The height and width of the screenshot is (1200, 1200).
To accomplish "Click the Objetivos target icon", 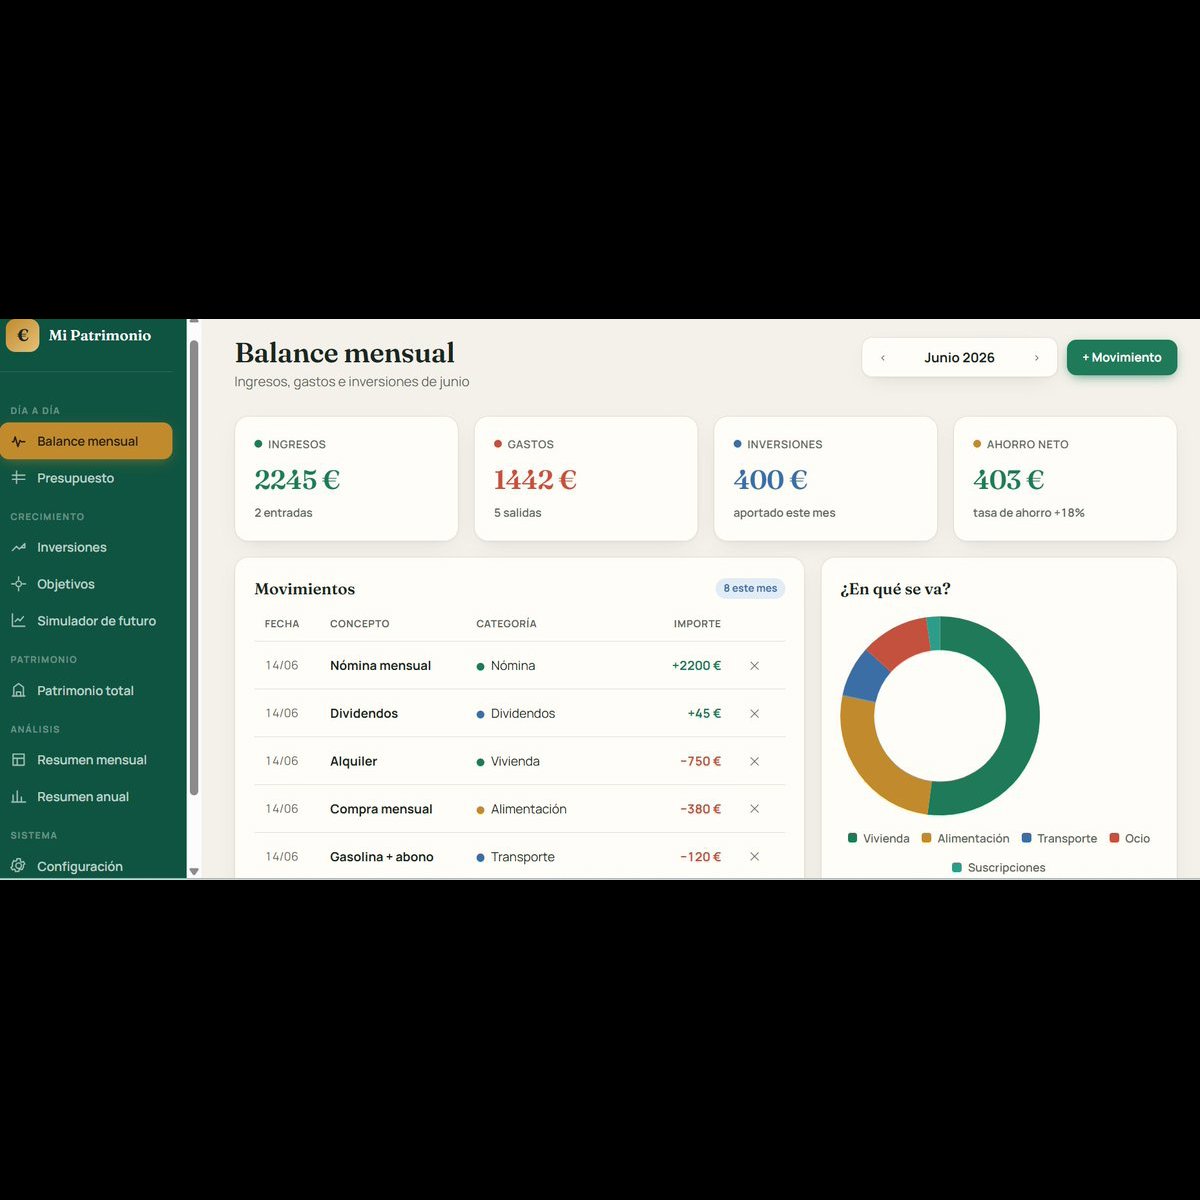I will click(x=18, y=584).
